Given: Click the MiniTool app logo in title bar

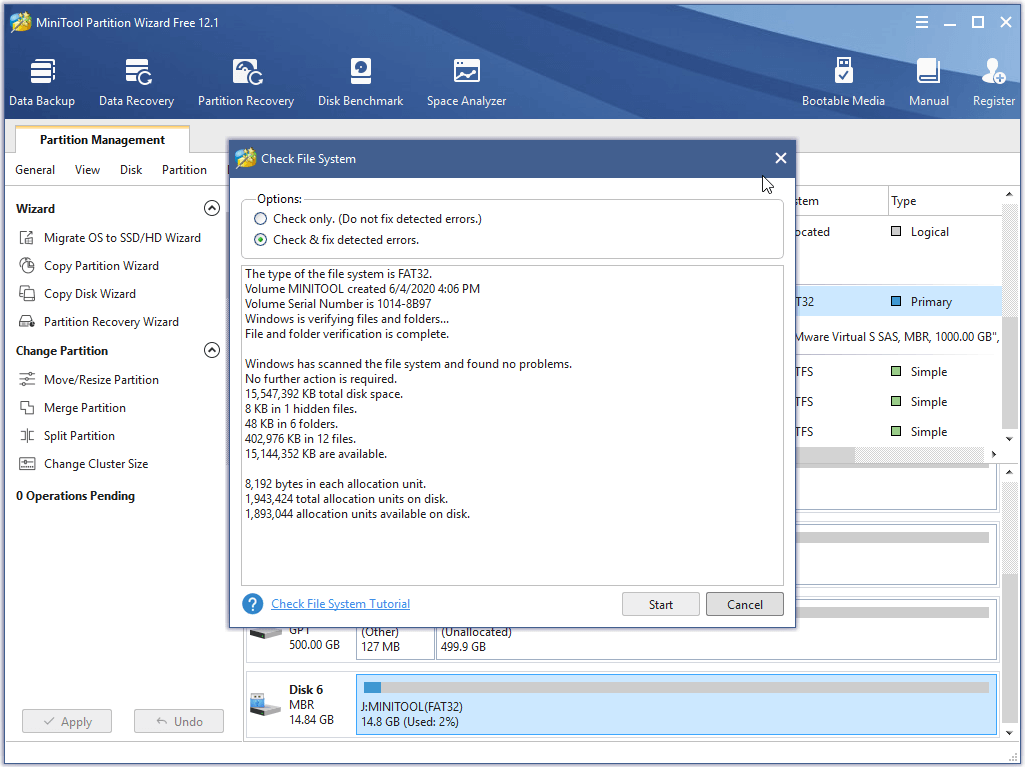Looking at the screenshot, I should pyautogui.click(x=21, y=22).
